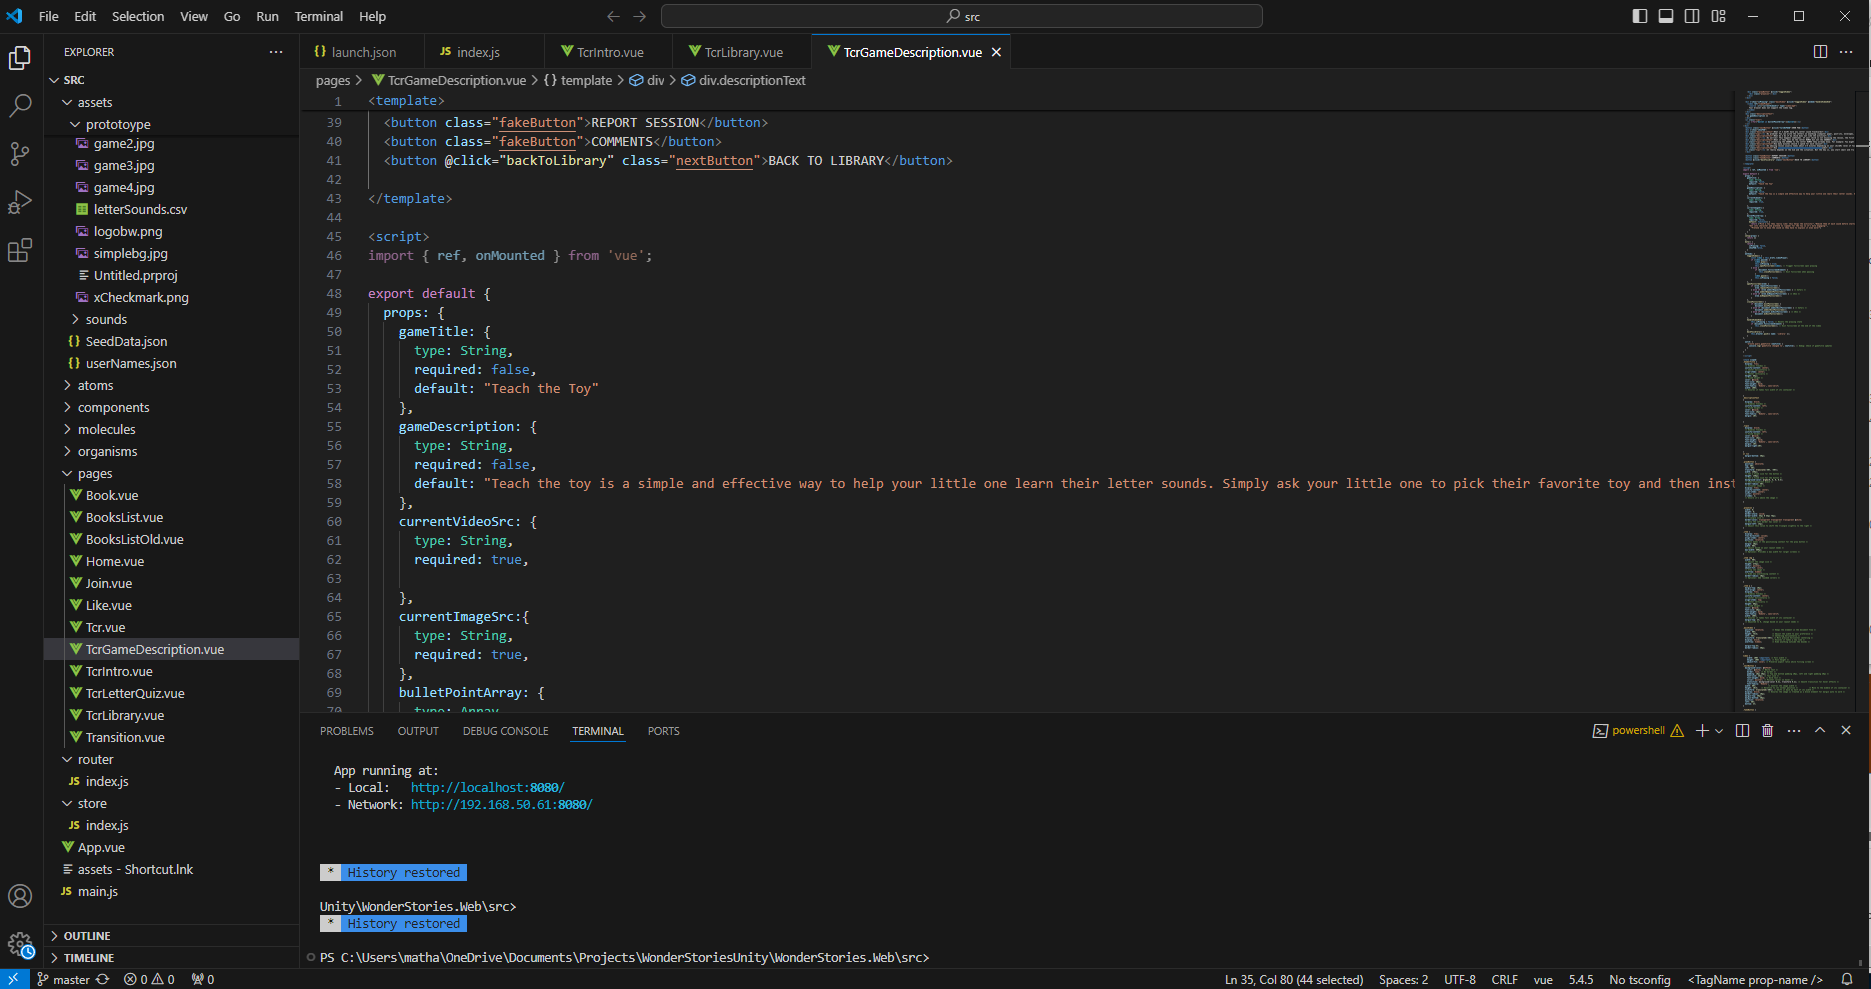The width and height of the screenshot is (1871, 989).
Task: Go forward with the navigation arrow
Action: coord(640,16)
